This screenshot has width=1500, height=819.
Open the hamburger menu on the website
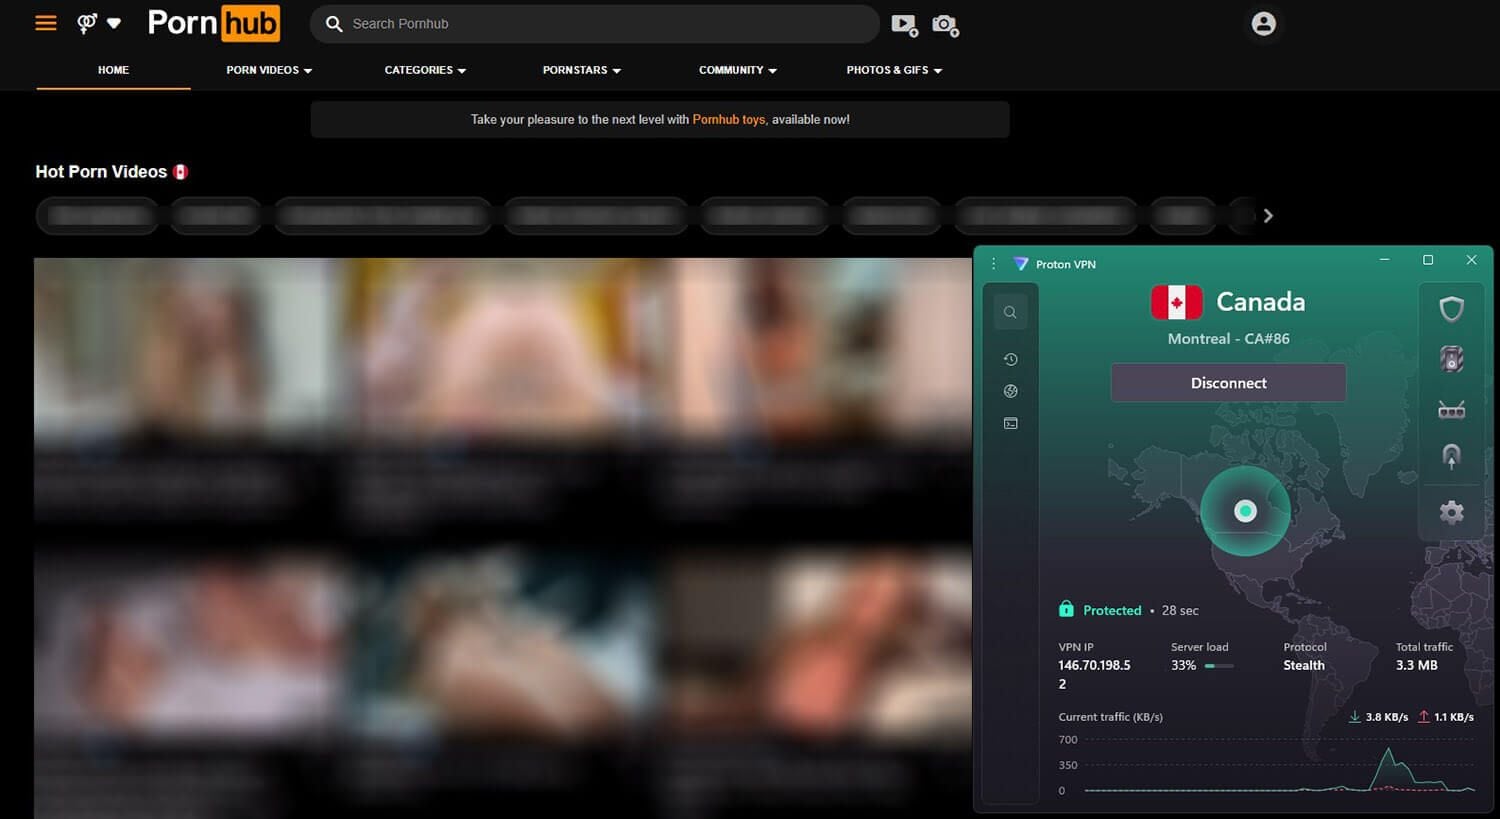[46, 23]
